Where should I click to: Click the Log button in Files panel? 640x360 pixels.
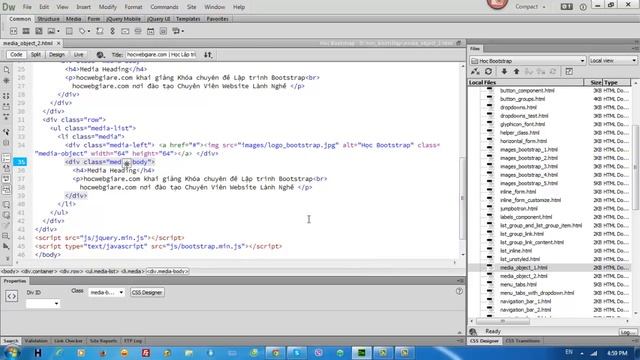click(627, 332)
